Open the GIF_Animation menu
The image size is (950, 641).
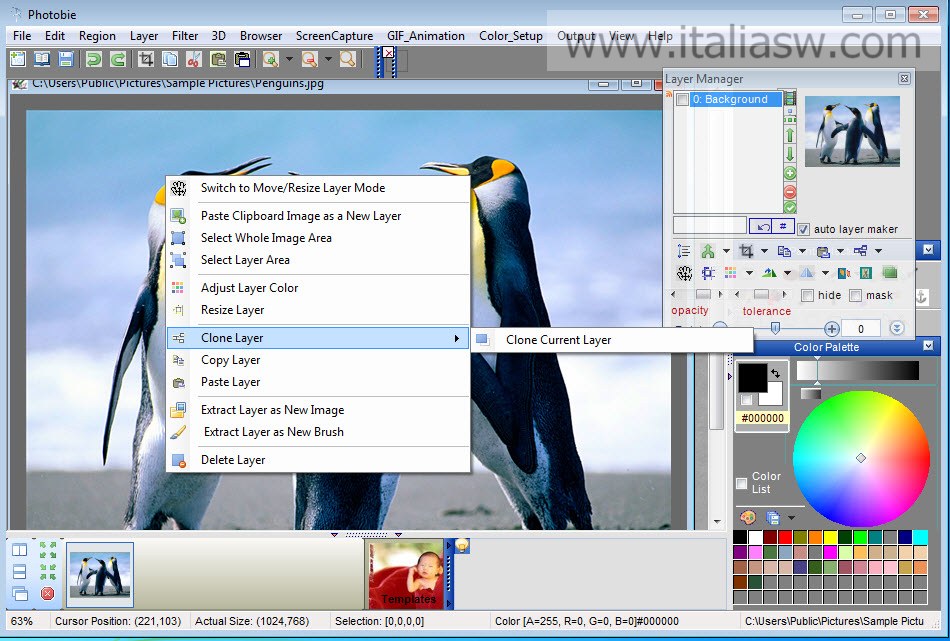[426, 36]
